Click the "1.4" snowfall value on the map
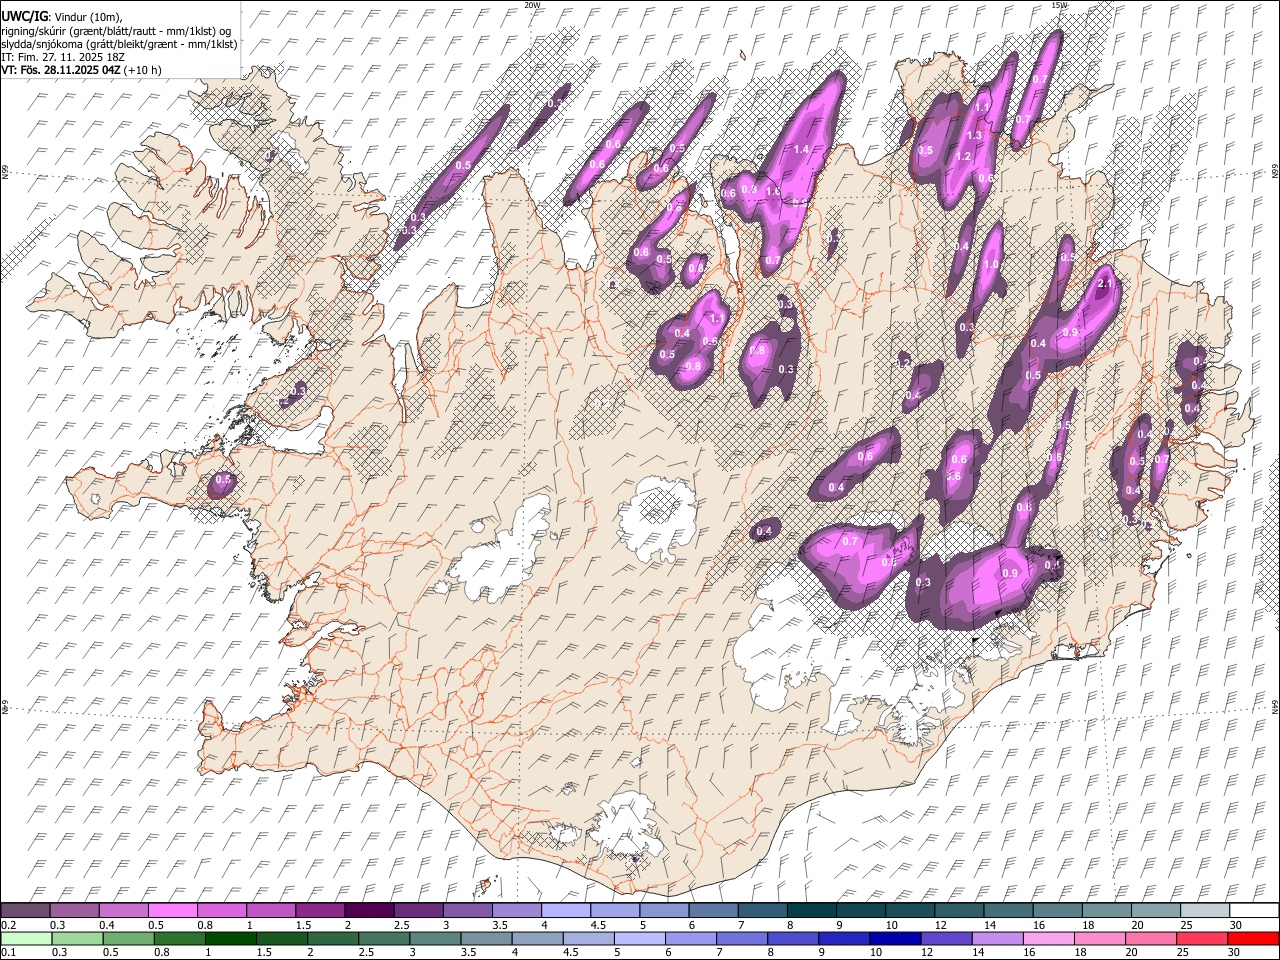1280x960 pixels. pos(801,150)
